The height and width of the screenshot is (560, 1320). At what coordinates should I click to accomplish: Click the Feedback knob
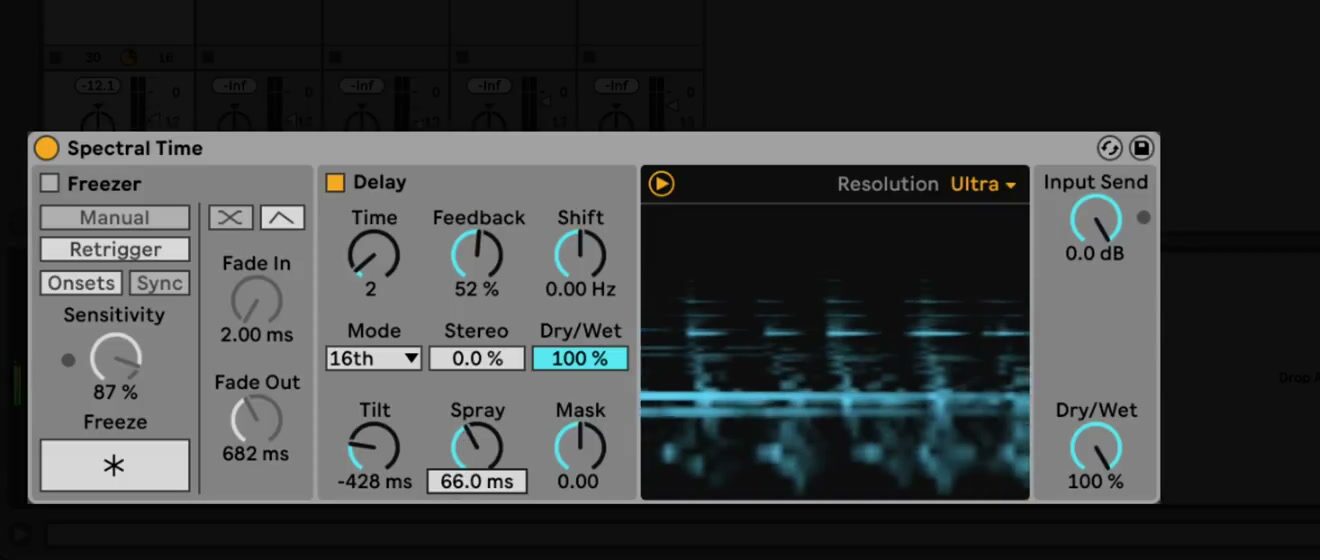coord(477,254)
